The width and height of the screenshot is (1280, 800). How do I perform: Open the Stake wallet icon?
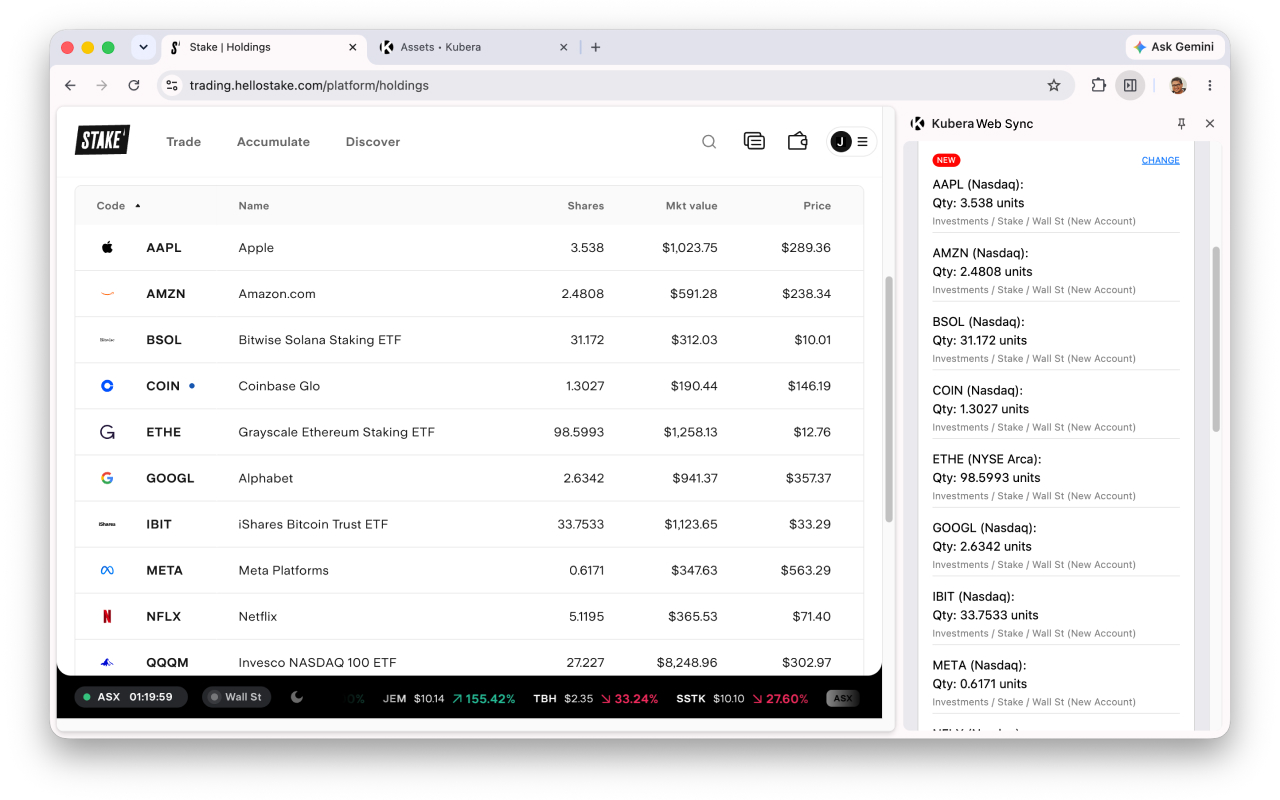(x=798, y=142)
